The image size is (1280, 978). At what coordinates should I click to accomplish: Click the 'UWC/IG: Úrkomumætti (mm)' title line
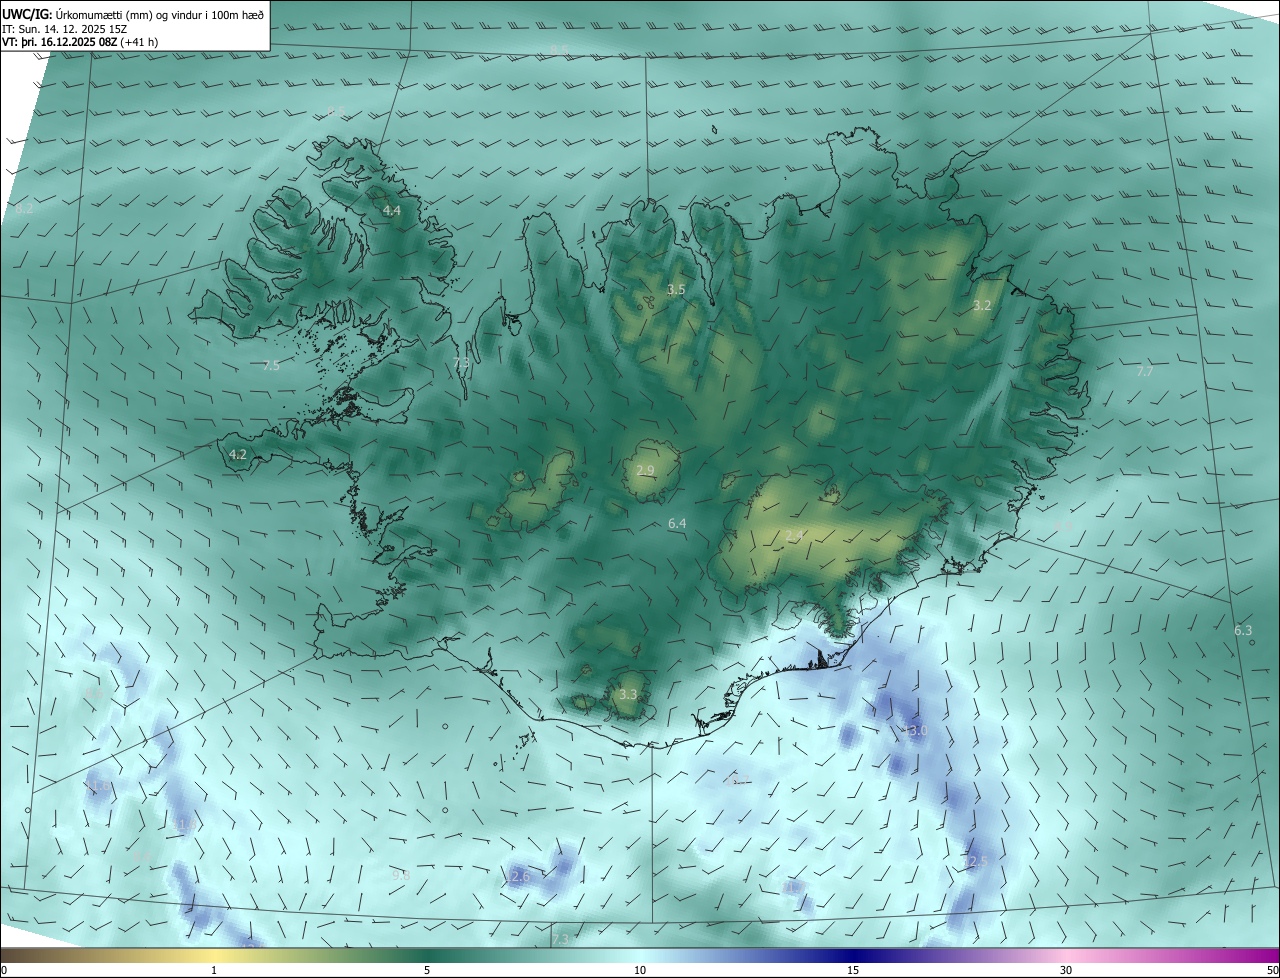133,13
